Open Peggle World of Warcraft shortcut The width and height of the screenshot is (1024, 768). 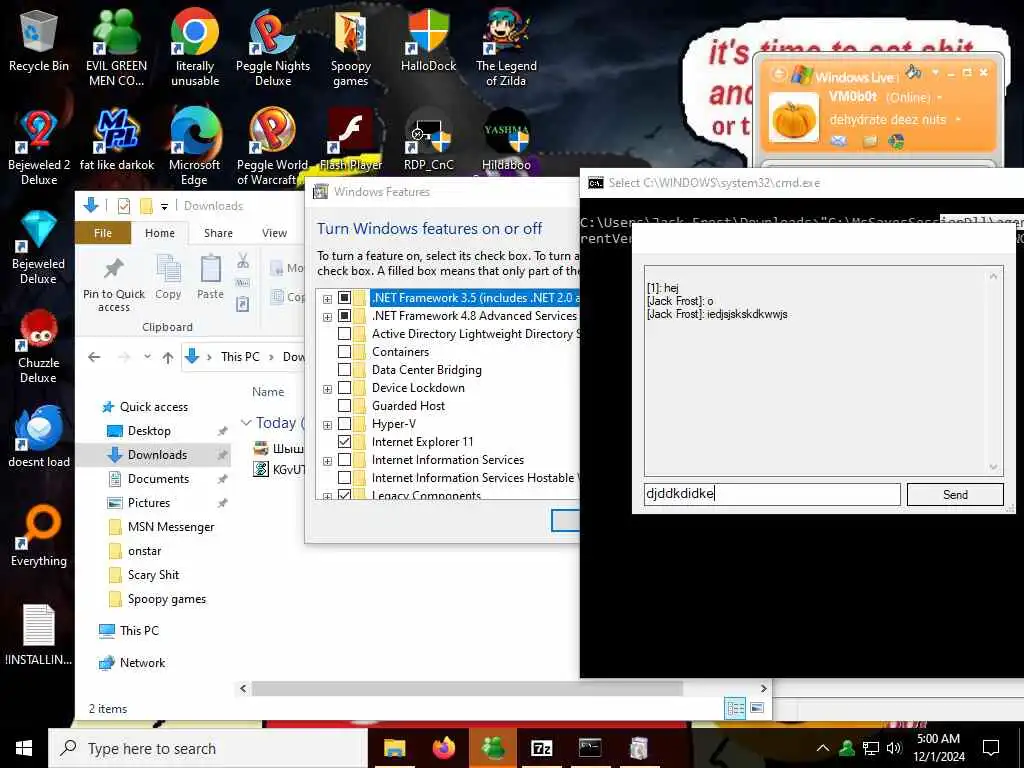pyautogui.click(x=272, y=147)
